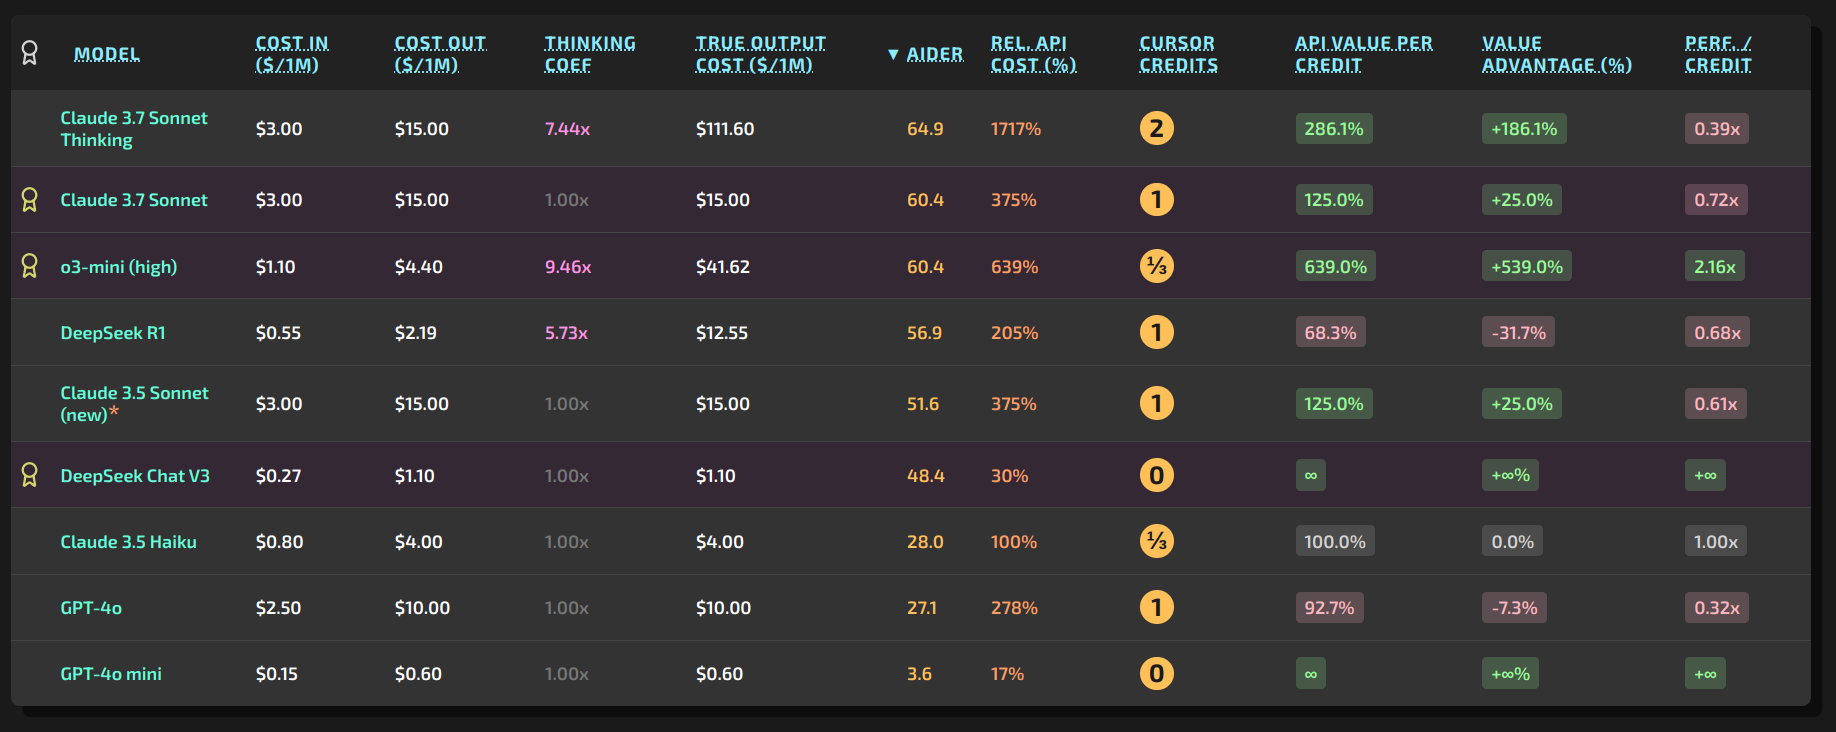
Task: Sort by Cursor Credits column header
Action: [x=1178, y=54]
